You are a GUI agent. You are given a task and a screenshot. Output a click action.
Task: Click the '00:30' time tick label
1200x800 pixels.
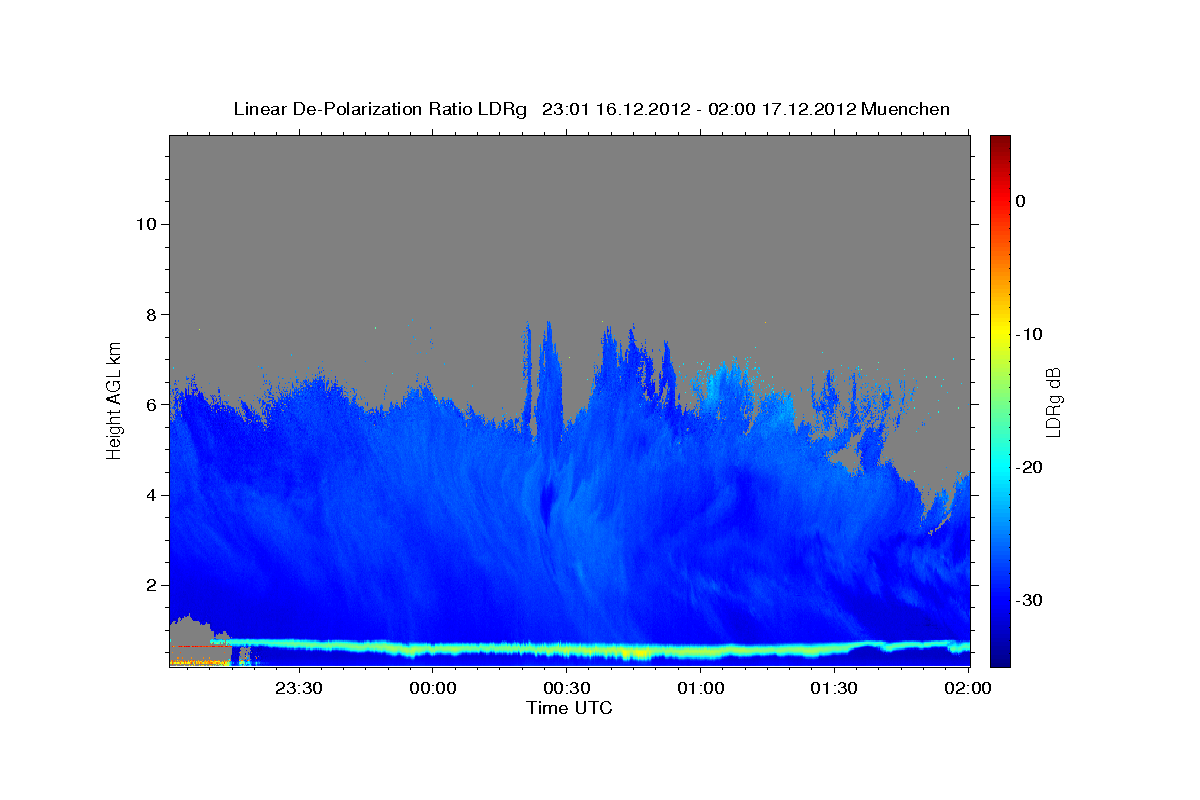point(566,689)
